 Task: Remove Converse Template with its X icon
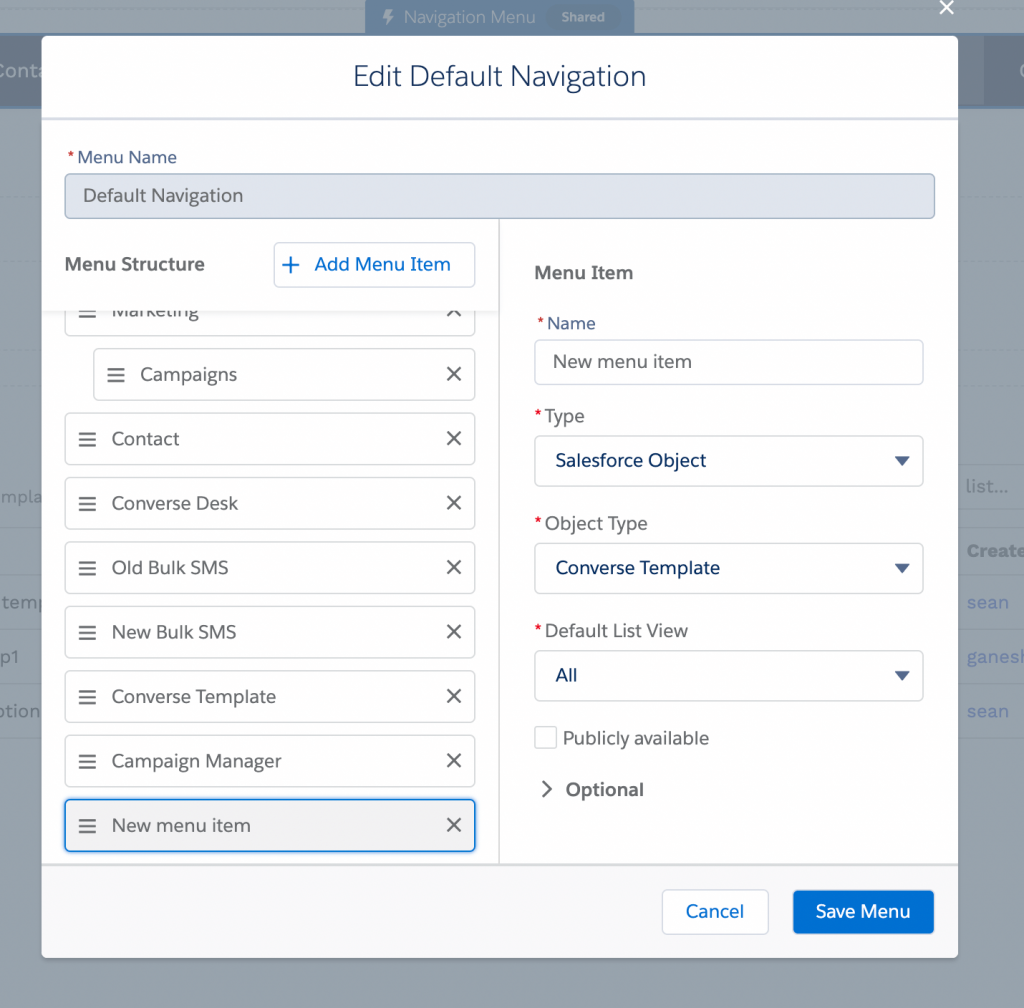[x=453, y=697]
